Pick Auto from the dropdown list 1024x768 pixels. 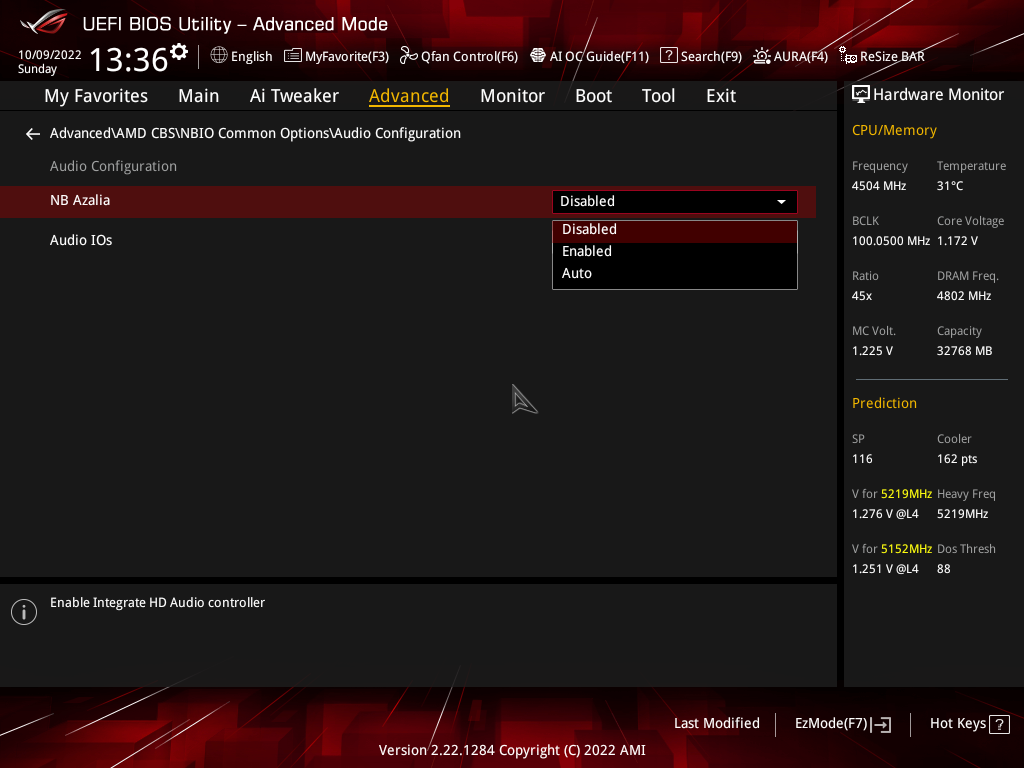tap(577, 274)
